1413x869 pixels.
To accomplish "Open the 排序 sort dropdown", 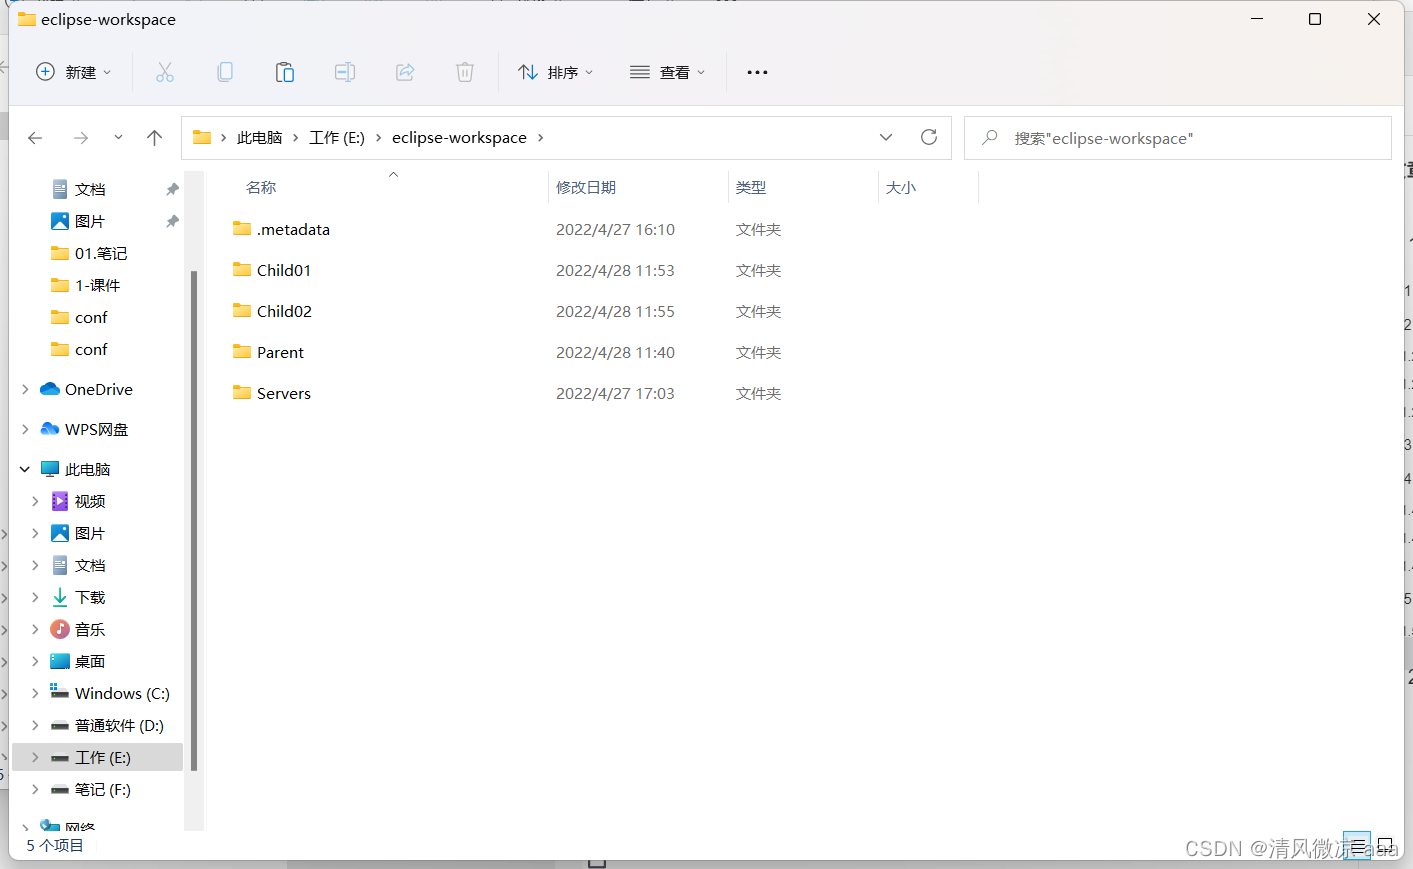I will (556, 72).
